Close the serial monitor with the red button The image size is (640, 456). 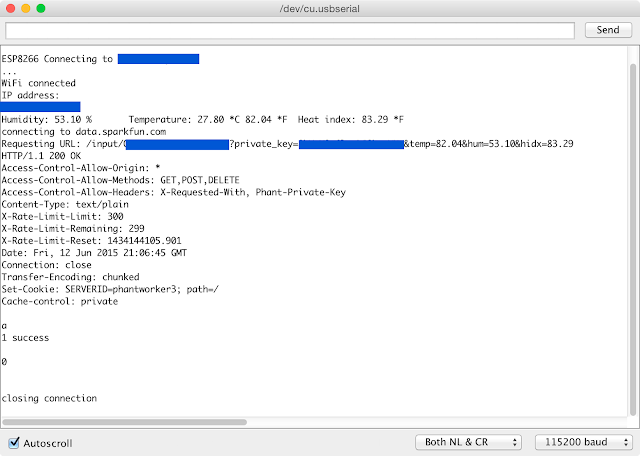tap(11, 9)
